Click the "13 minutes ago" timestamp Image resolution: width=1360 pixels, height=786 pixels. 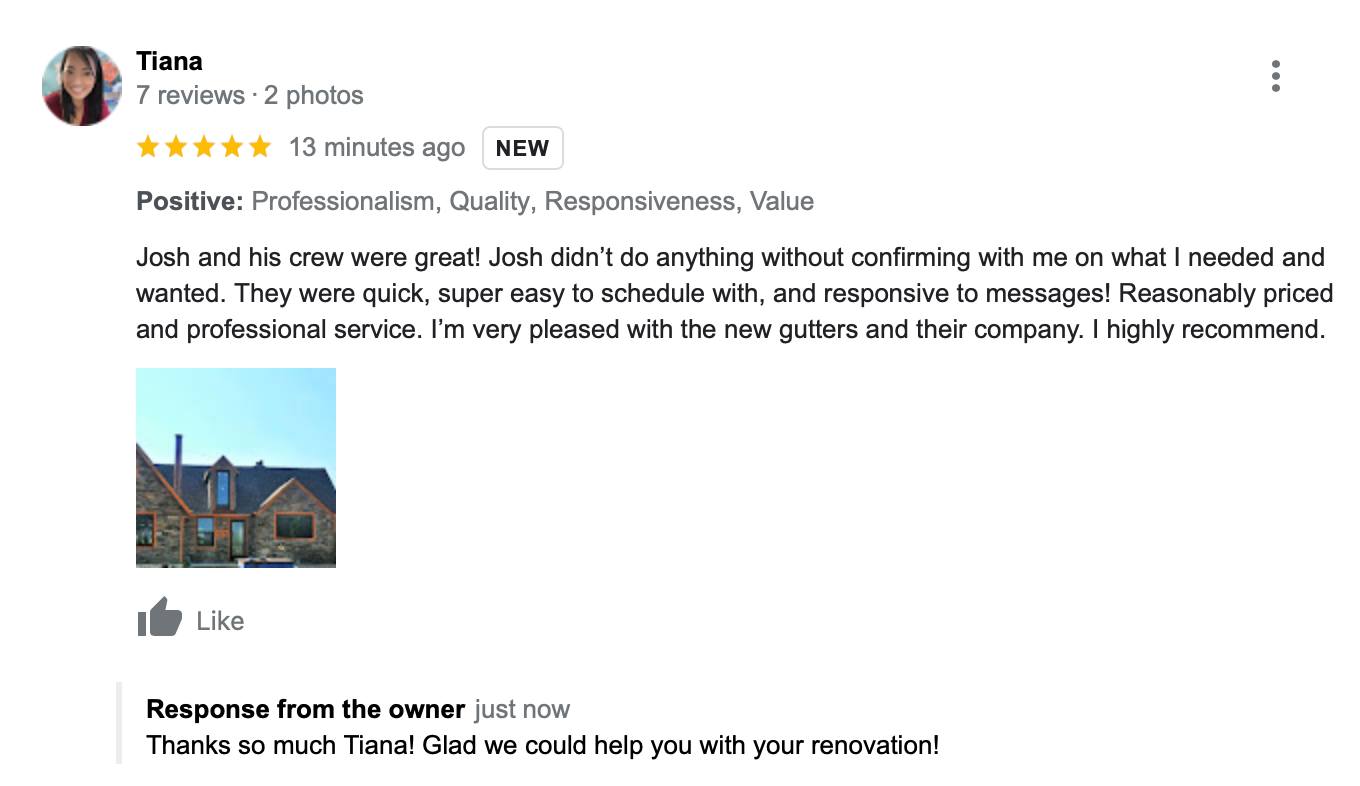[x=377, y=148]
